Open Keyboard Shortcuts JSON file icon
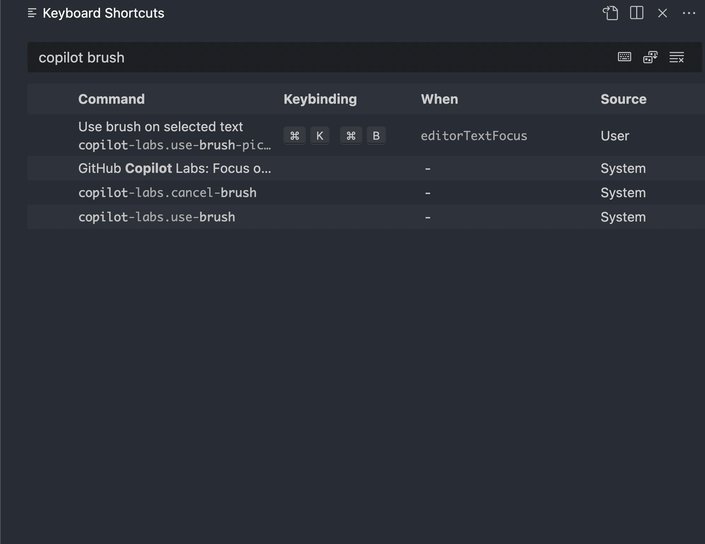Viewport: 705px width, 544px height. (x=610, y=13)
